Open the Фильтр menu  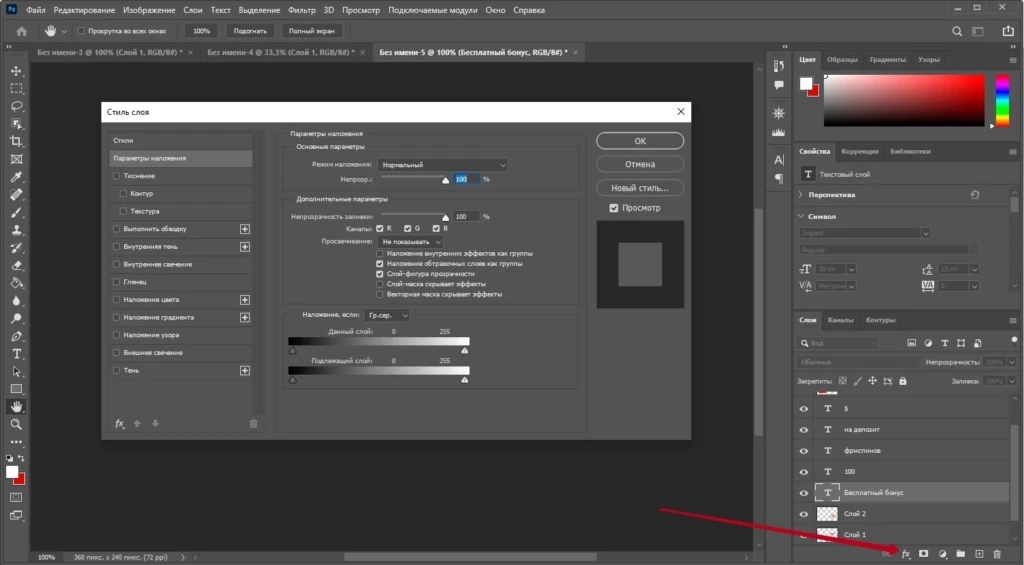click(x=302, y=10)
